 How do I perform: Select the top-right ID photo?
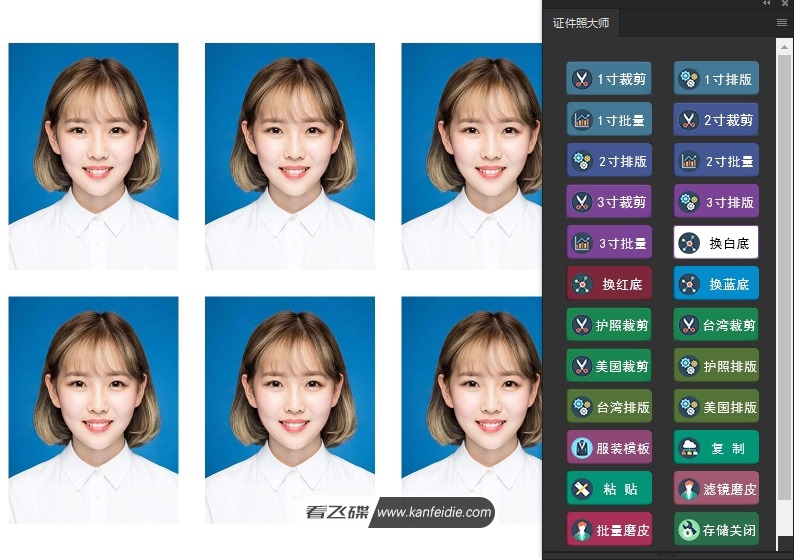(472, 156)
